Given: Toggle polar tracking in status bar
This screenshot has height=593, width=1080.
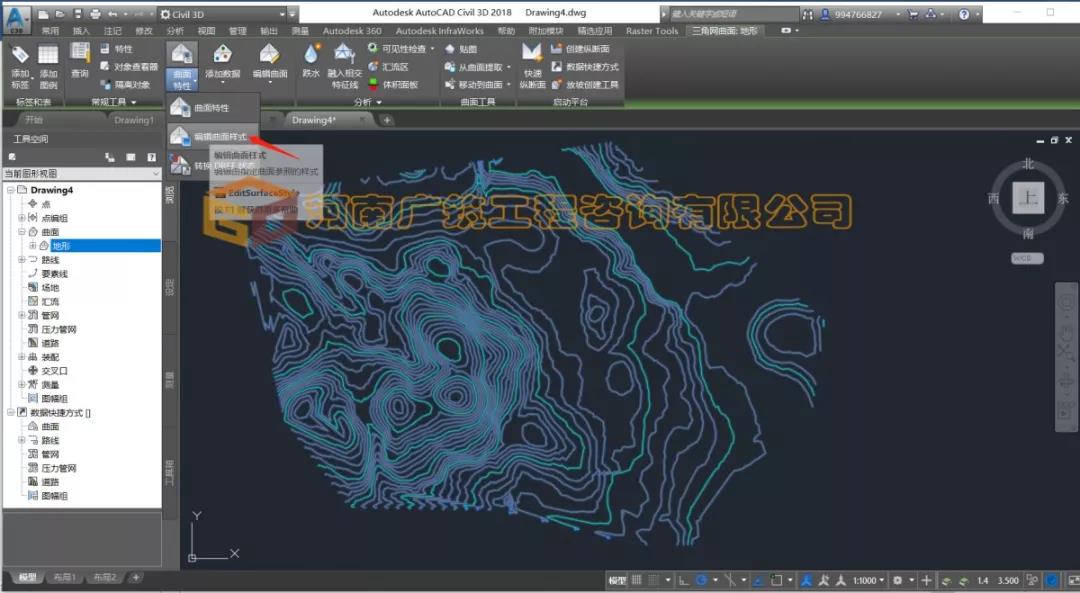Looking at the screenshot, I should [x=702, y=580].
